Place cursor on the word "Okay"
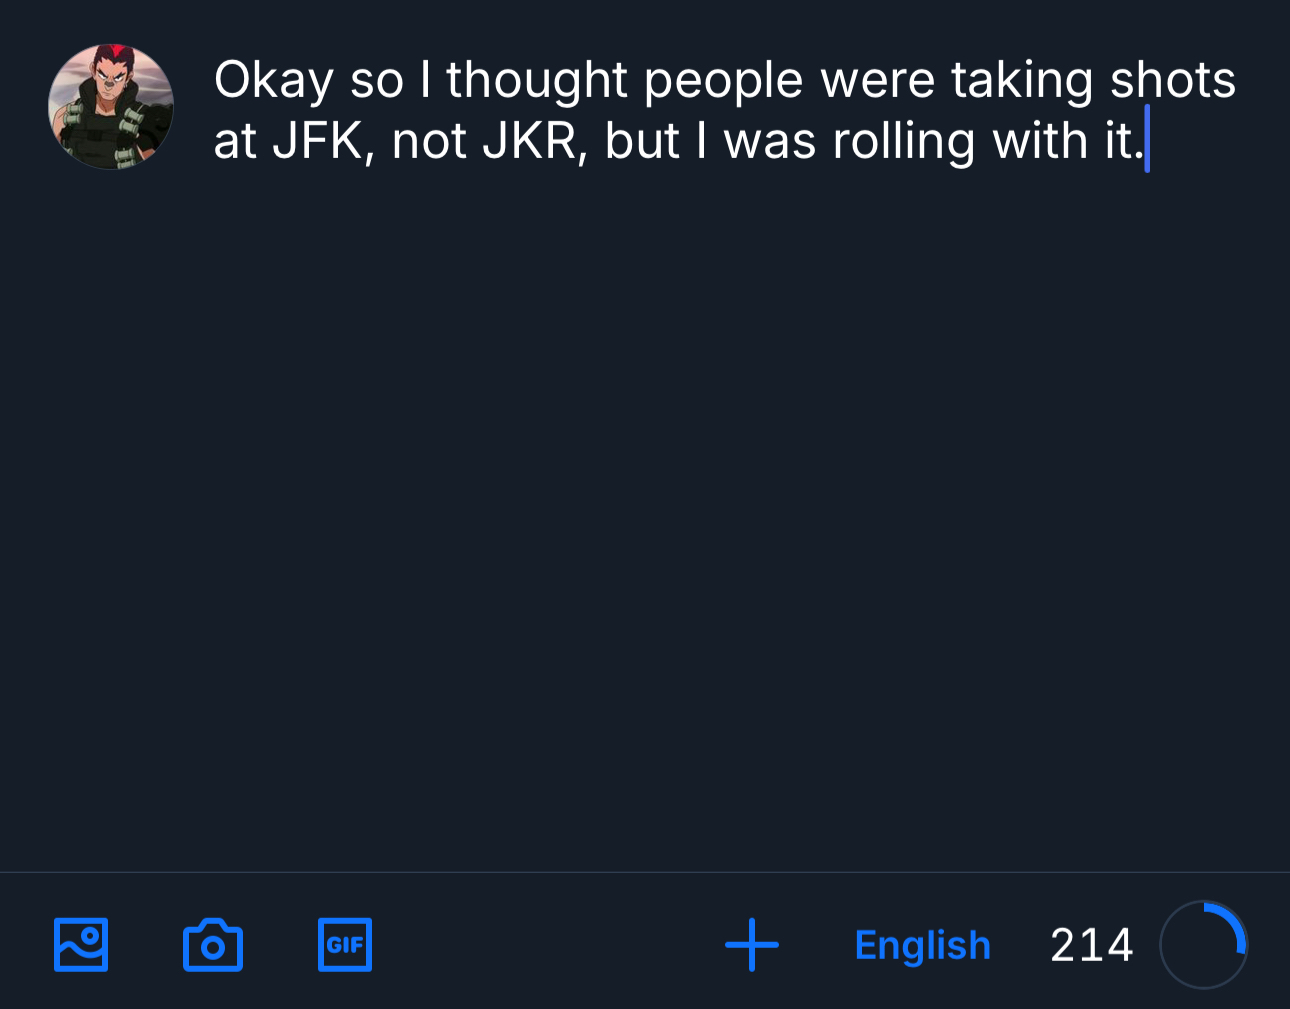The width and height of the screenshot is (1290, 1009). 273,81
